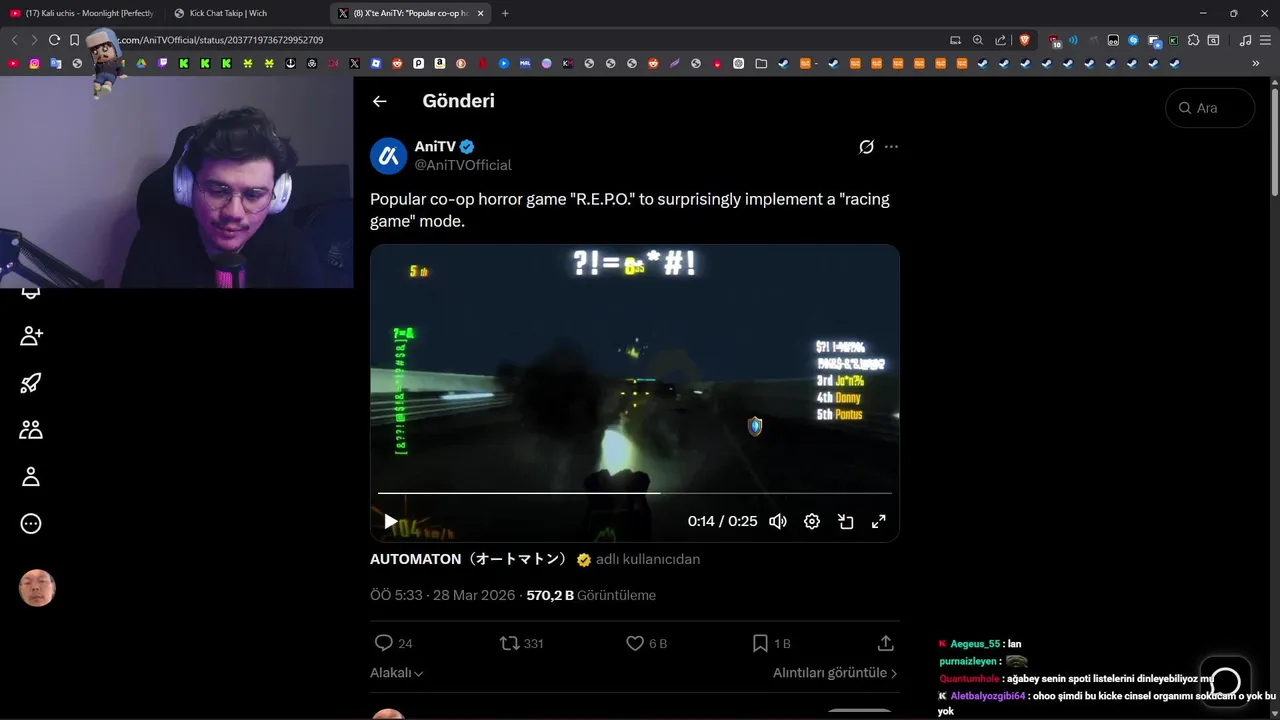Screen dimensions: 1280x720
Task: Open the bookmarks folder icon
Action: pos(761,63)
